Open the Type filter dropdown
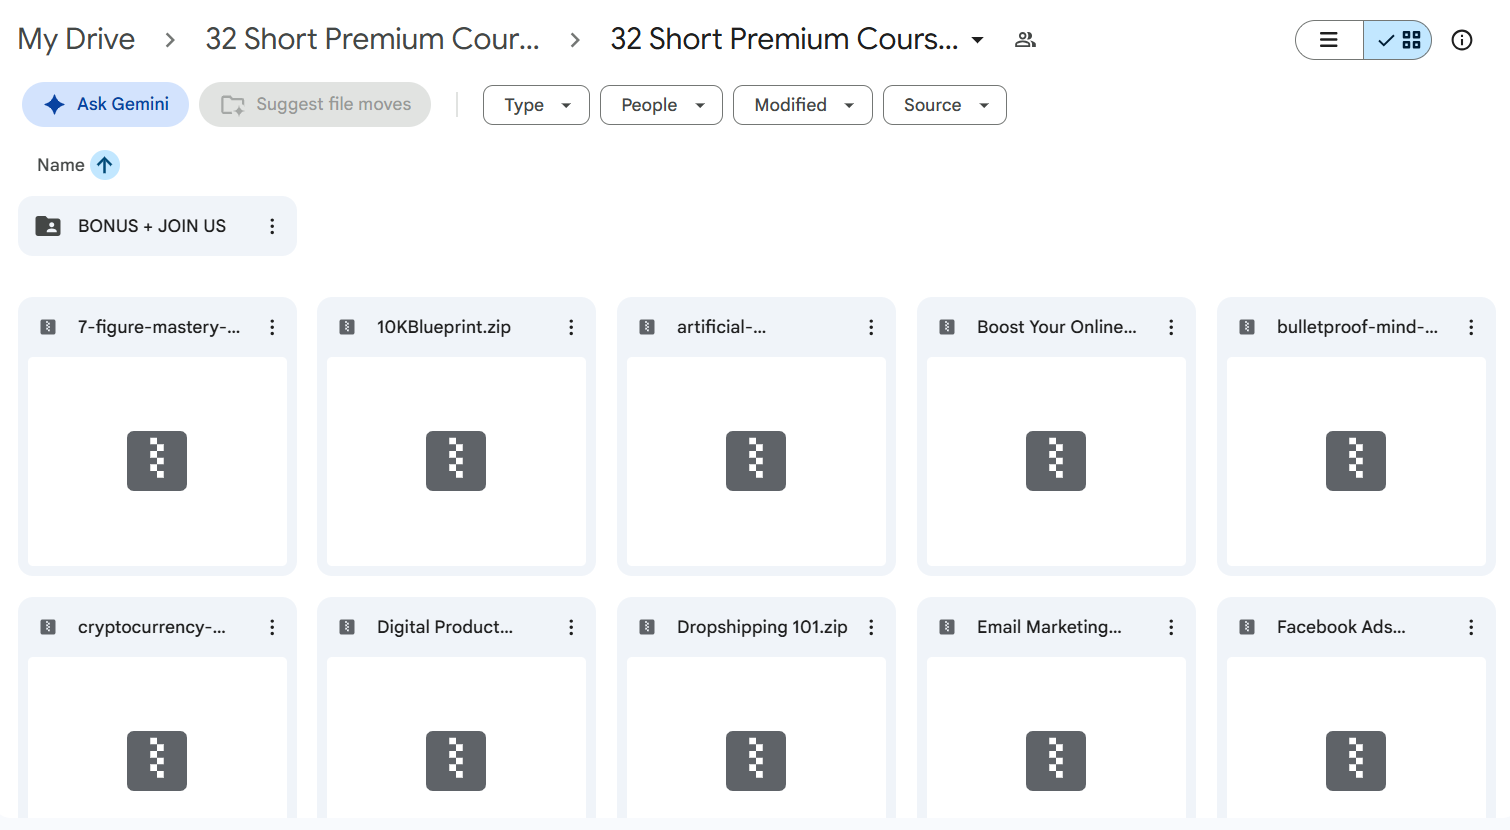This screenshot has height=830, width=1510. [536, 105]
